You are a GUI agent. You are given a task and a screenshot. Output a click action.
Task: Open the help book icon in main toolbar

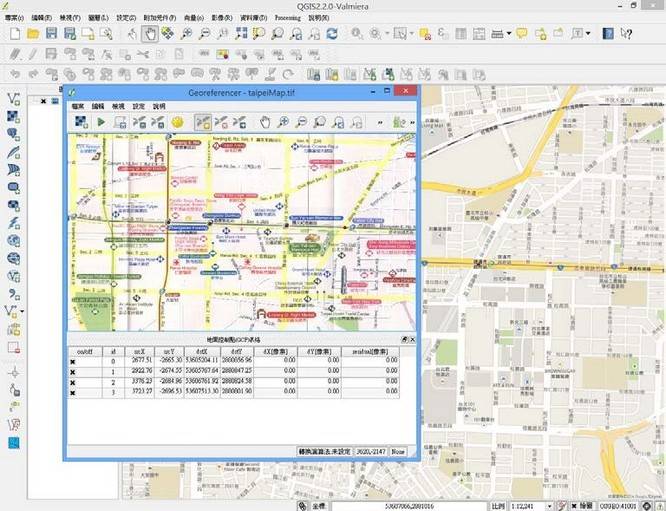click(x=608, y=34)
